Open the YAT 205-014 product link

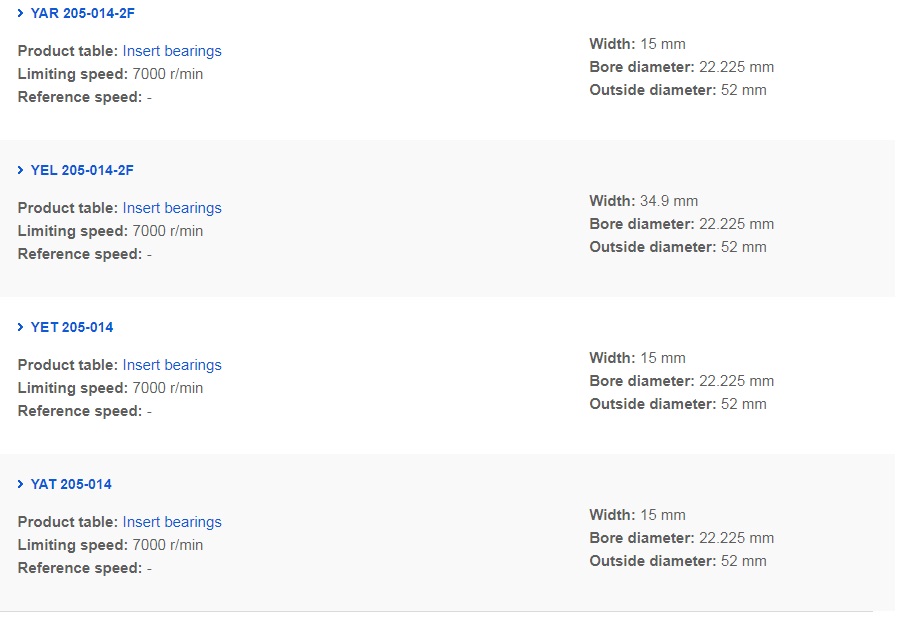(x=71, y=484)
